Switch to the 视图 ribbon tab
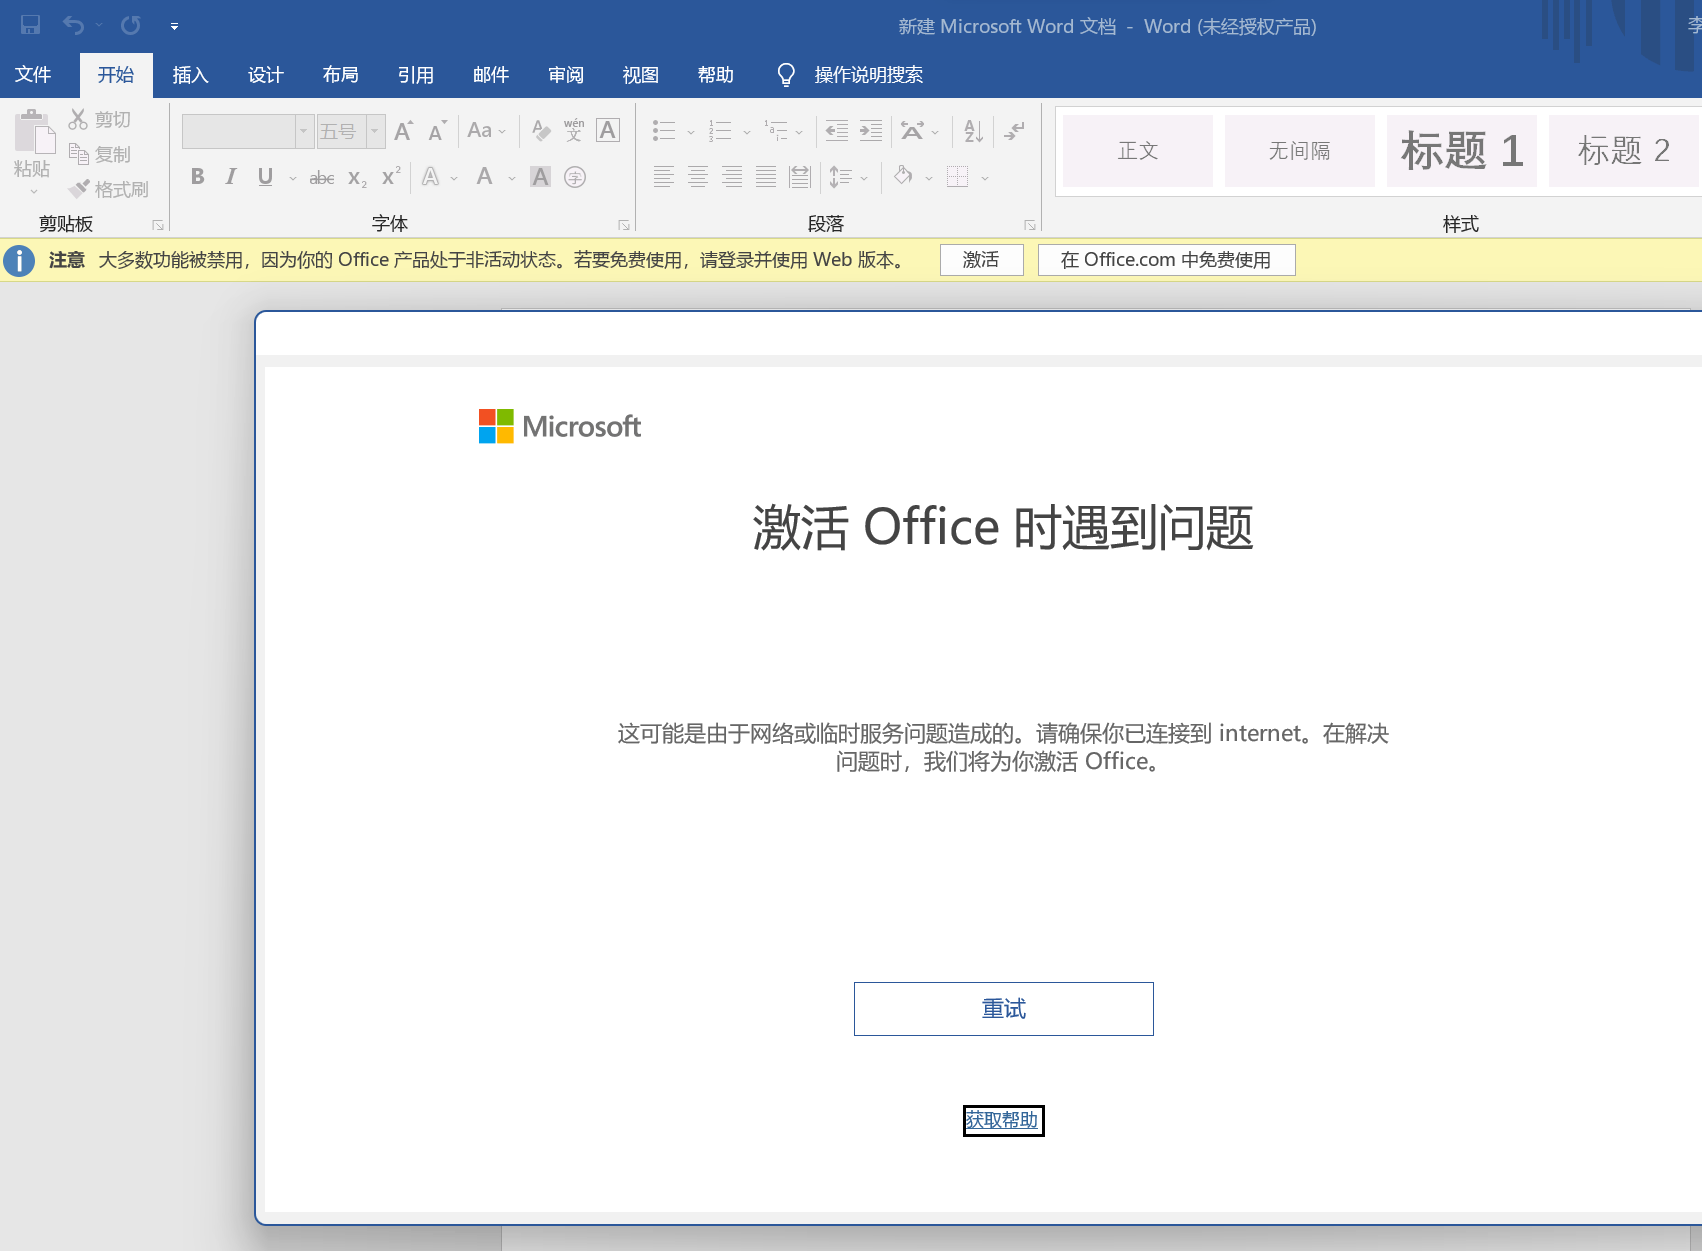The image size is (1702, 1251). pyautogui.click(x=640, y=75)
